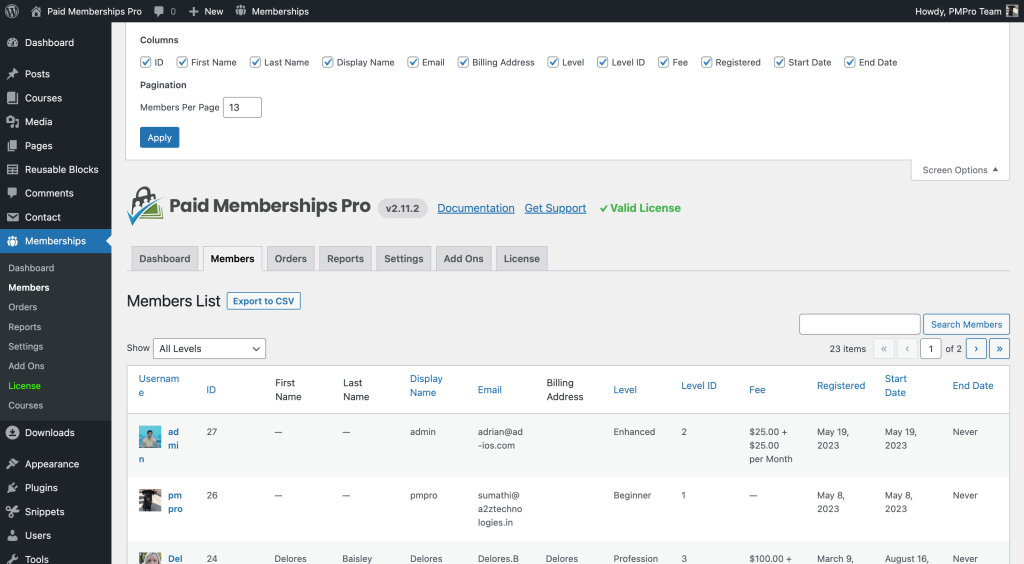
Task: Click the pmpro user's avatar thumbnail
Action: tap(150, 500)
